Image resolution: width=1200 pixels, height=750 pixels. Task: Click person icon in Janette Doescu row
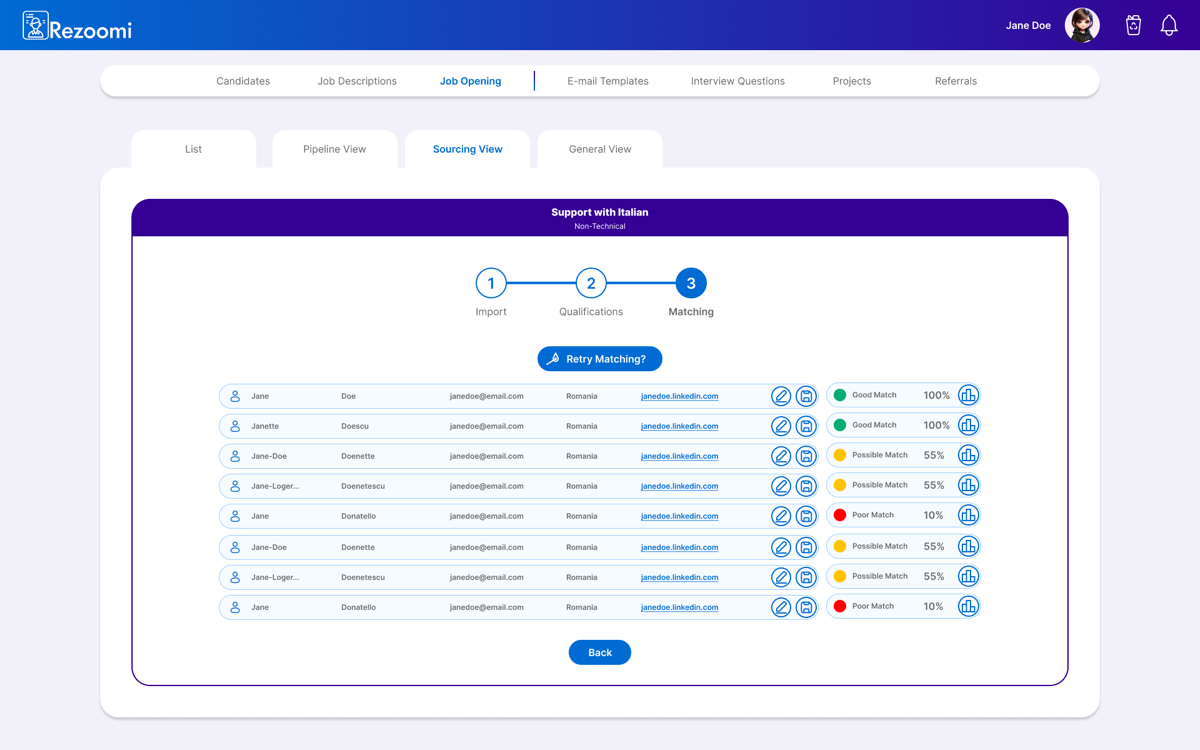[235, 426]
